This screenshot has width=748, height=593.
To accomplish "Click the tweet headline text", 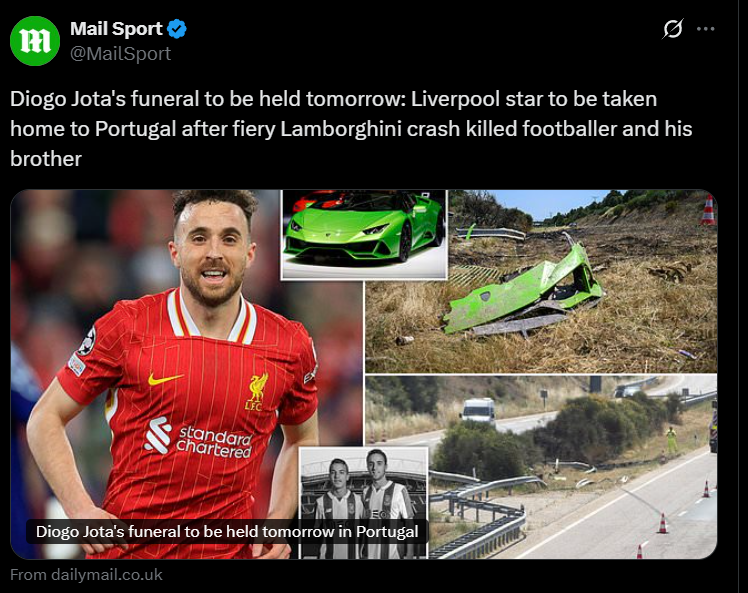I will [x=351, y=129].
